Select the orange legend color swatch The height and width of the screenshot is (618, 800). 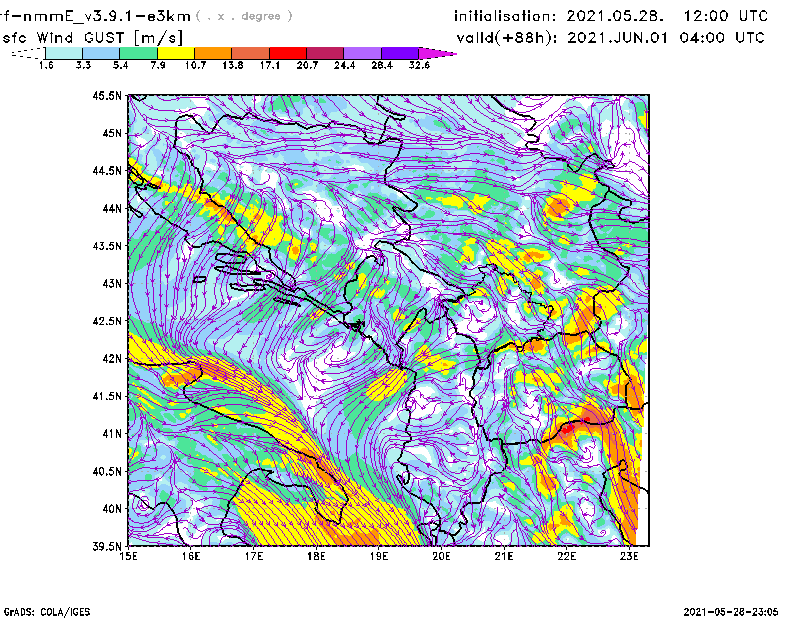click(x=213, y=53)
